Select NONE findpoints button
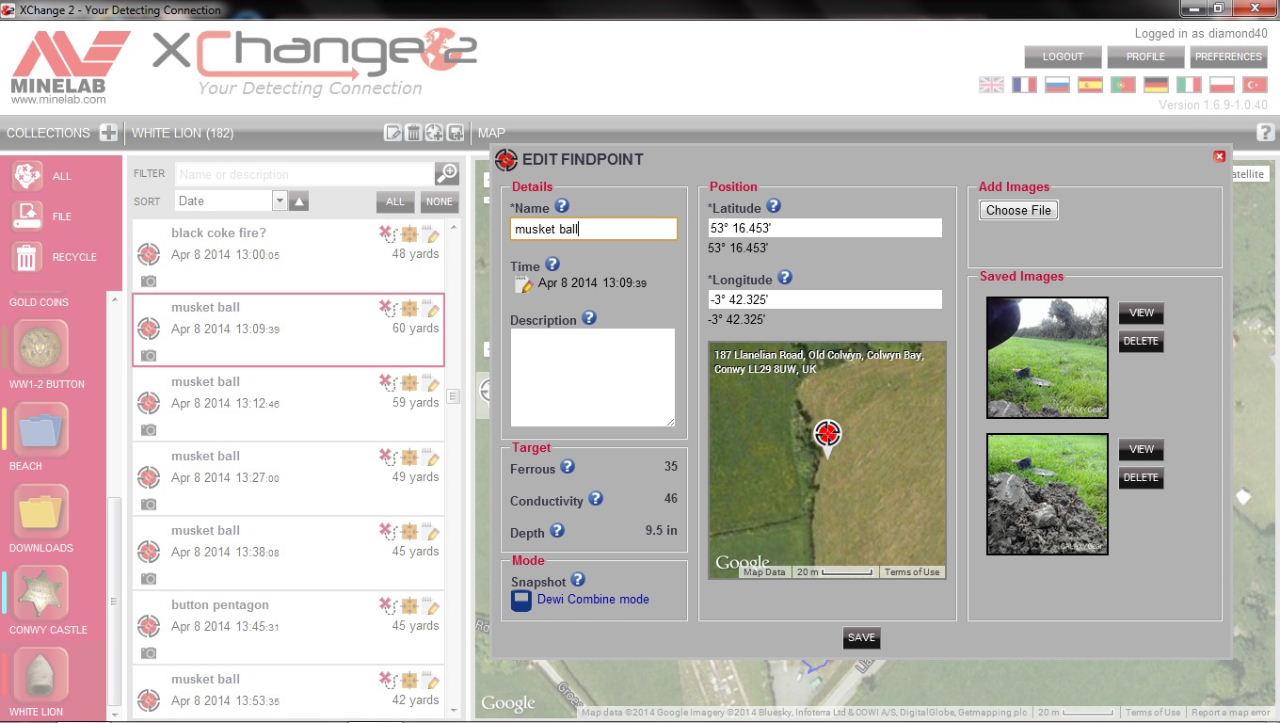The width and height of the screenshot is (1280, 723). click(x=439, y=202)
